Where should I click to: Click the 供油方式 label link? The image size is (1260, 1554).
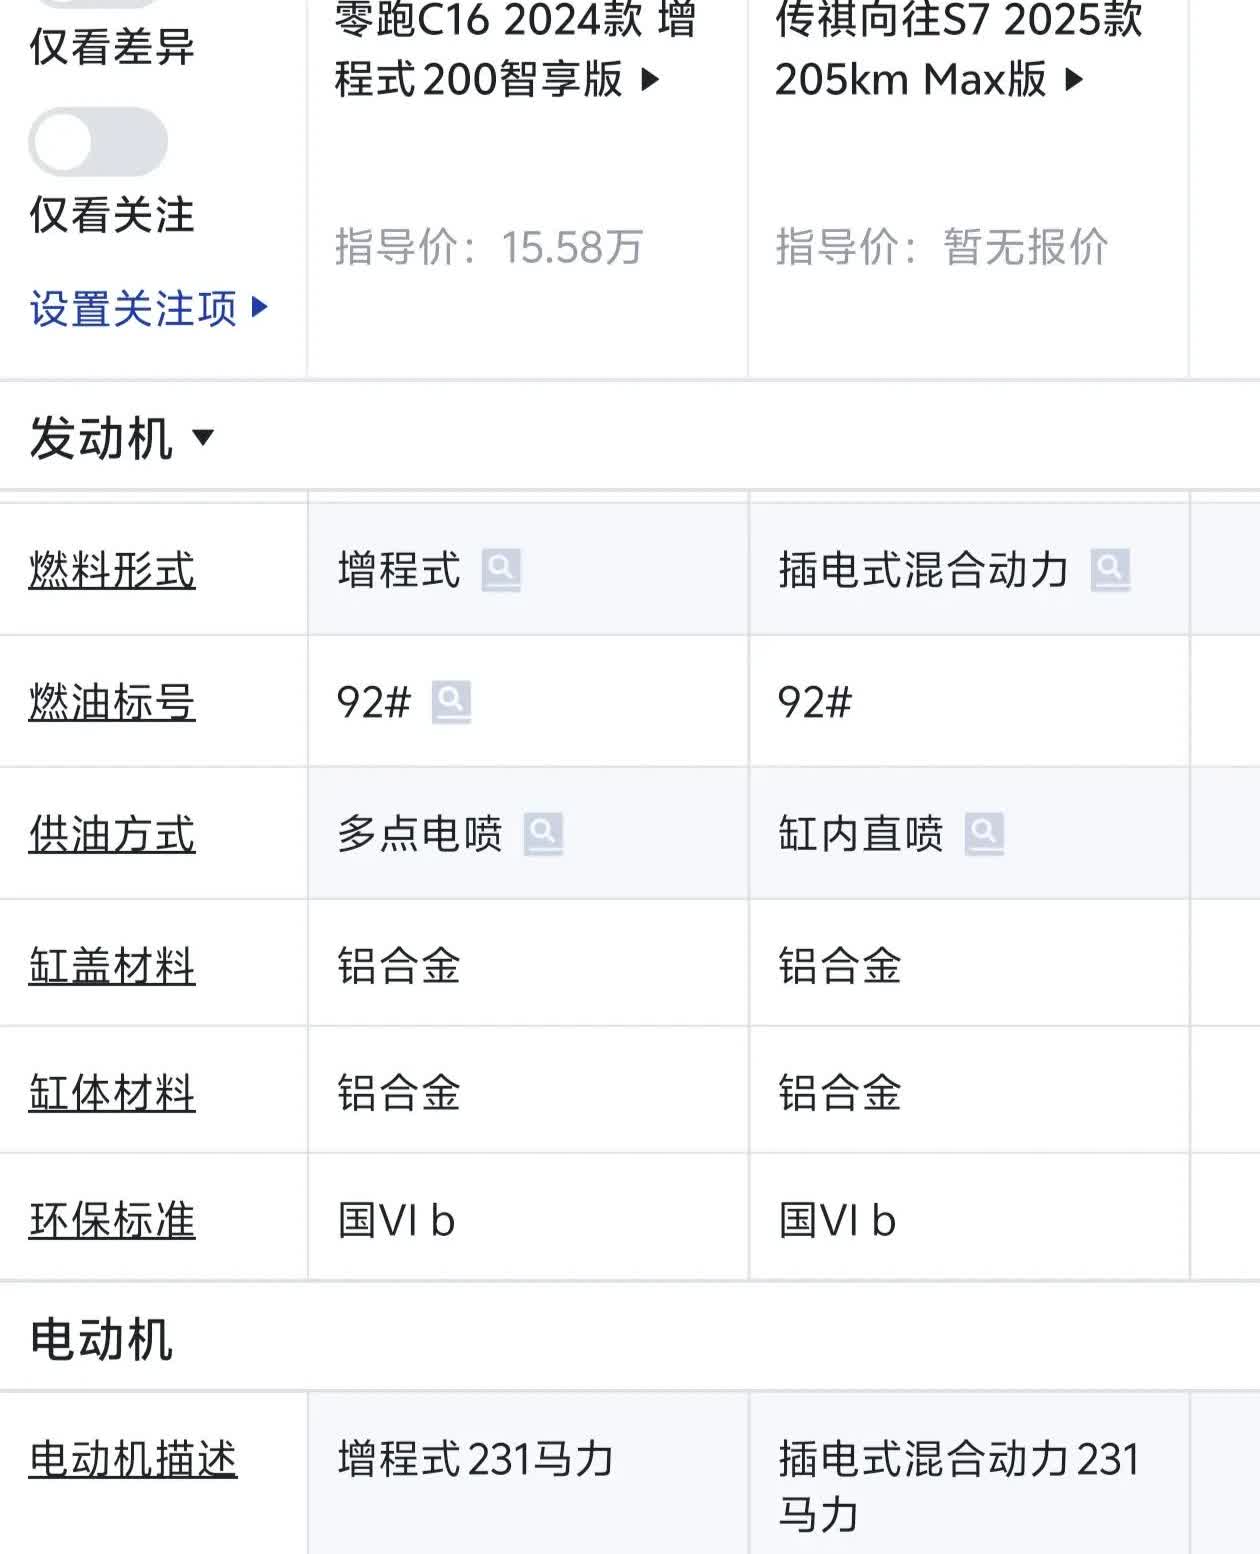click(x=112, y=834)
